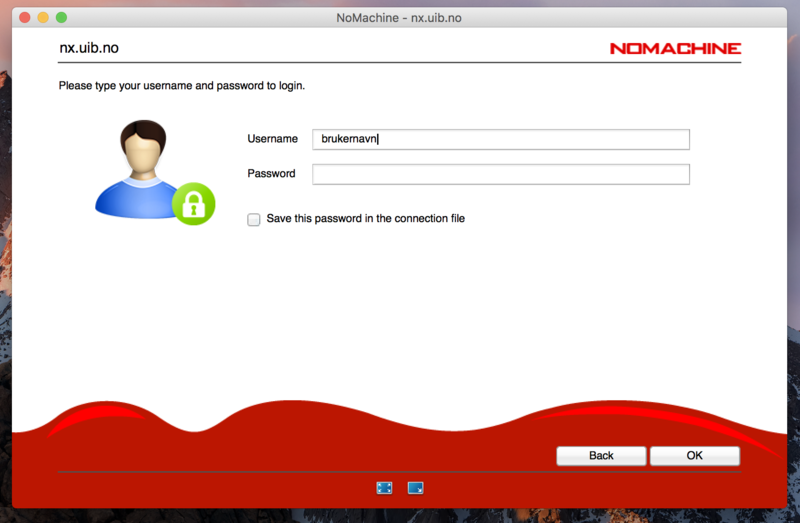Viewport: 800px width, 523px height.
Task: Zoom the window using the green button
Action: (61, 18)
